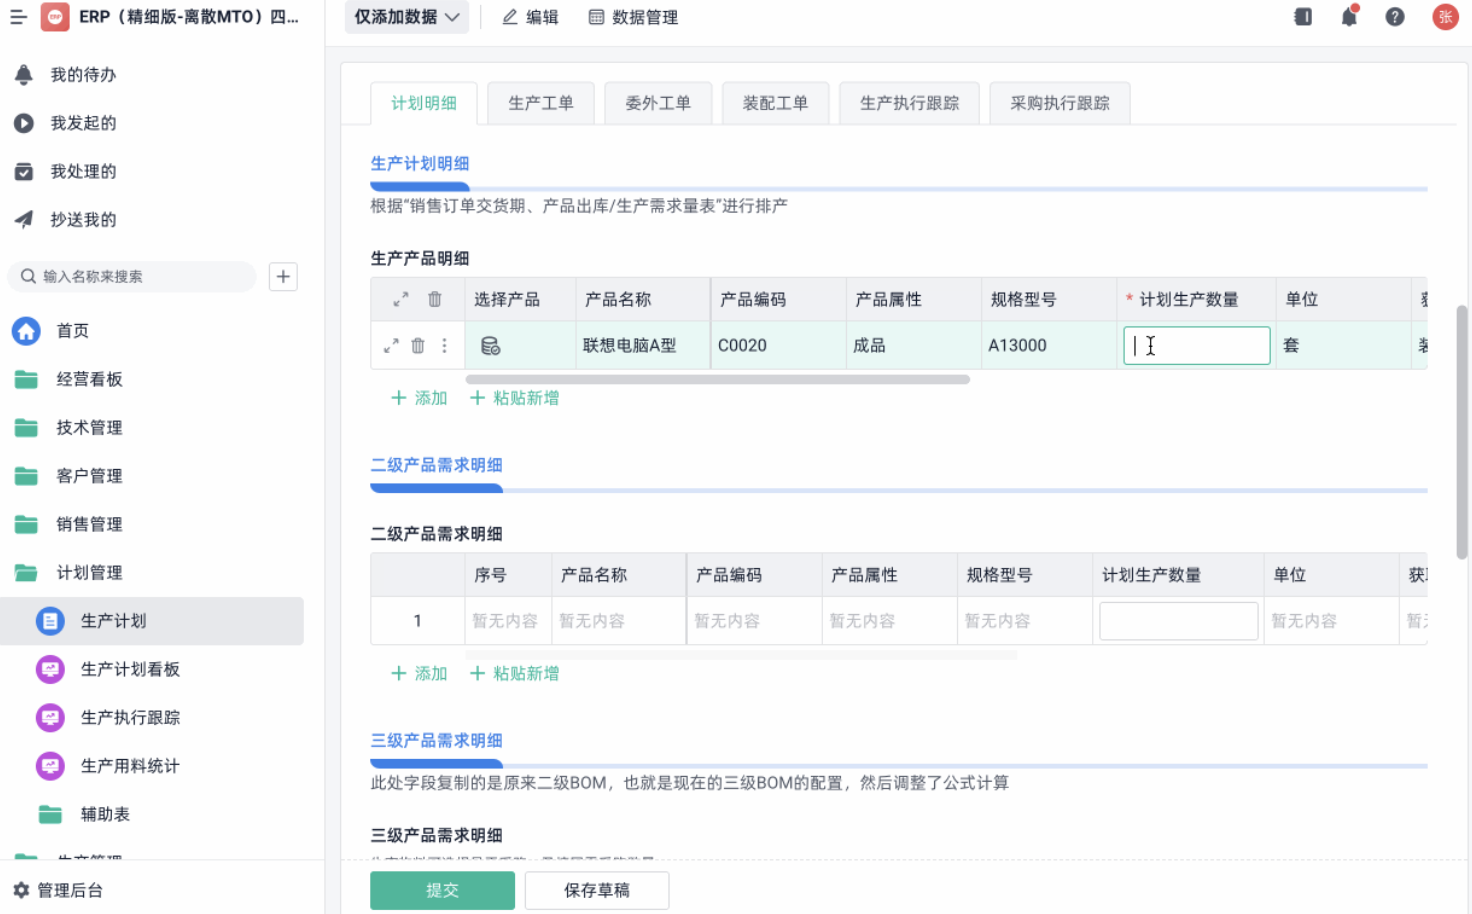Click the green 提交 button
The image size is (1472, 914).
coord(442,890)
